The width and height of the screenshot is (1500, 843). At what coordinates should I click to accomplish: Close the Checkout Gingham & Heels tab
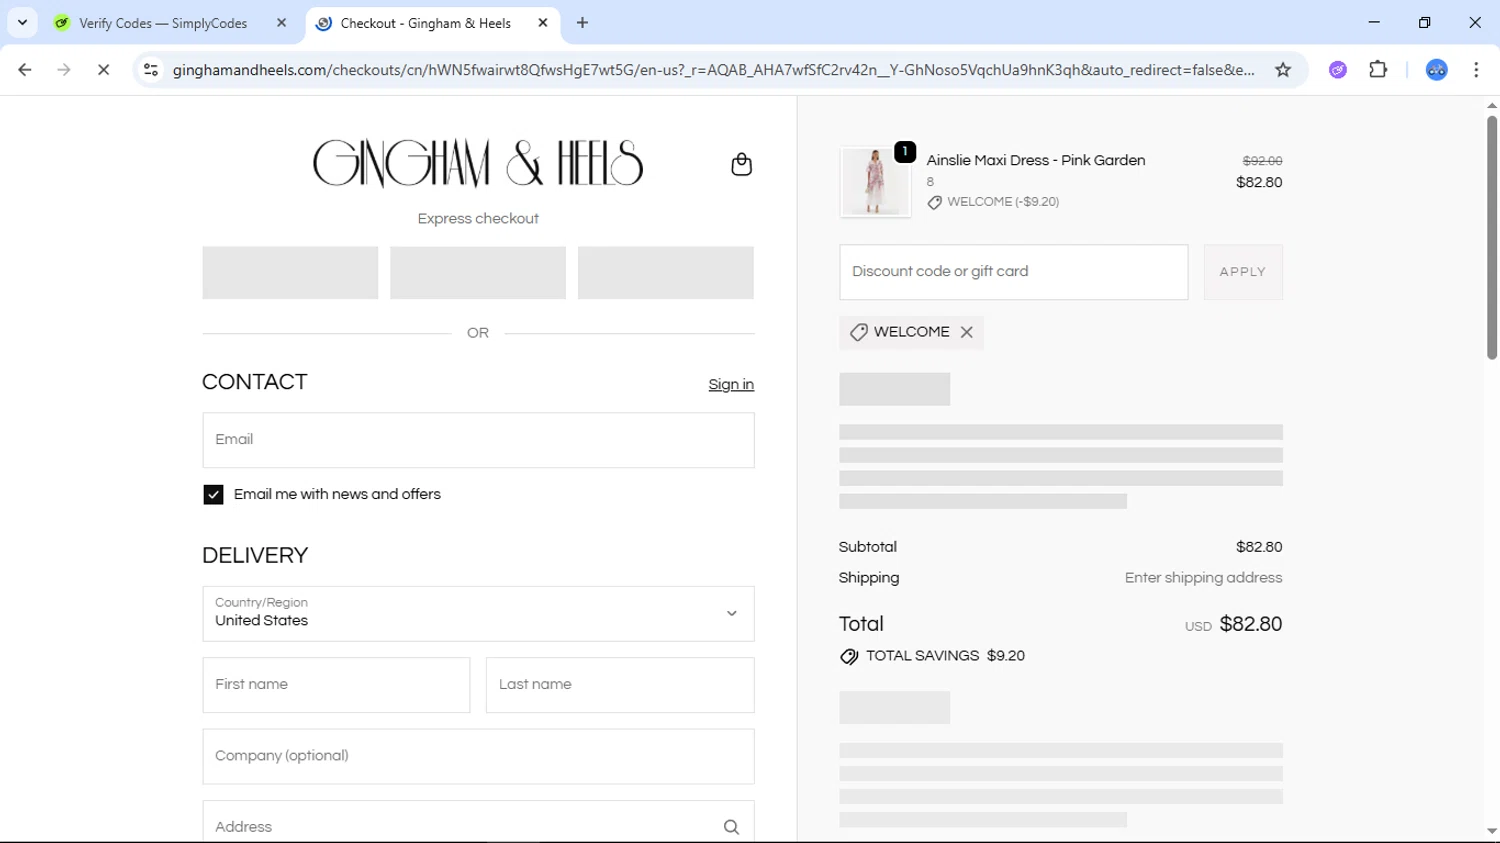click(x=543, y=23)
